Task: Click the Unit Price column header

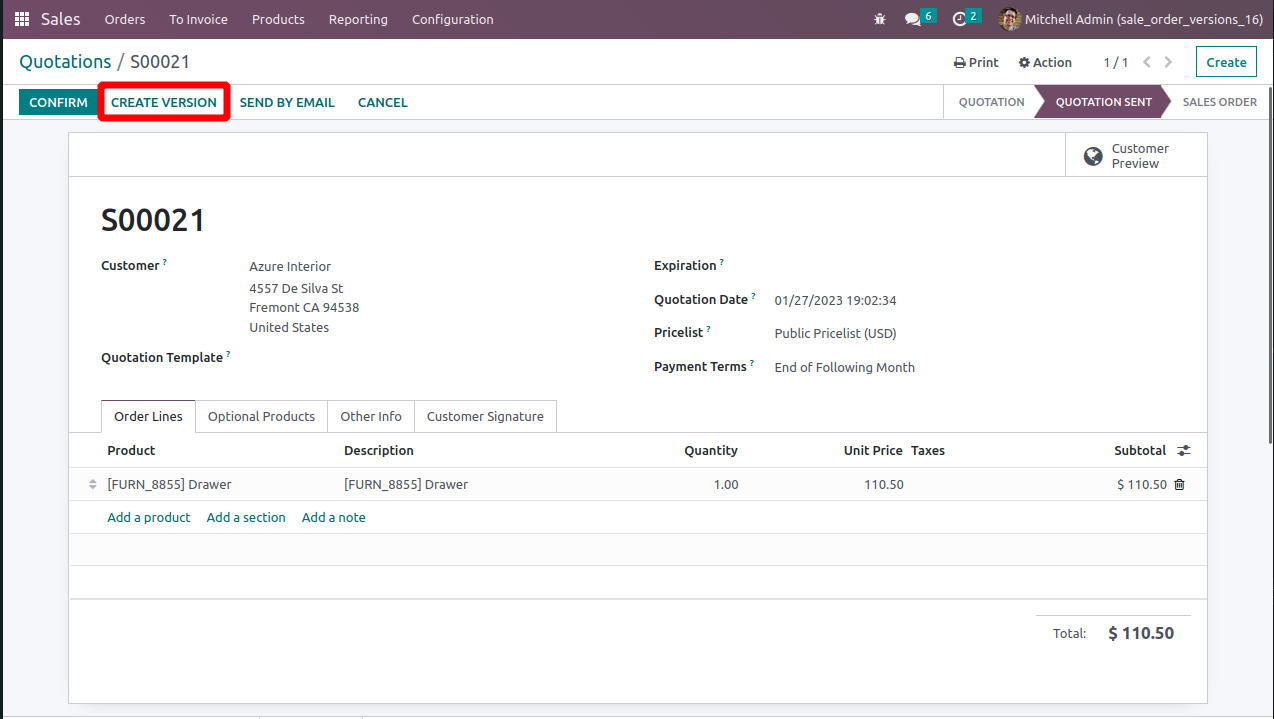Action: 873,451
